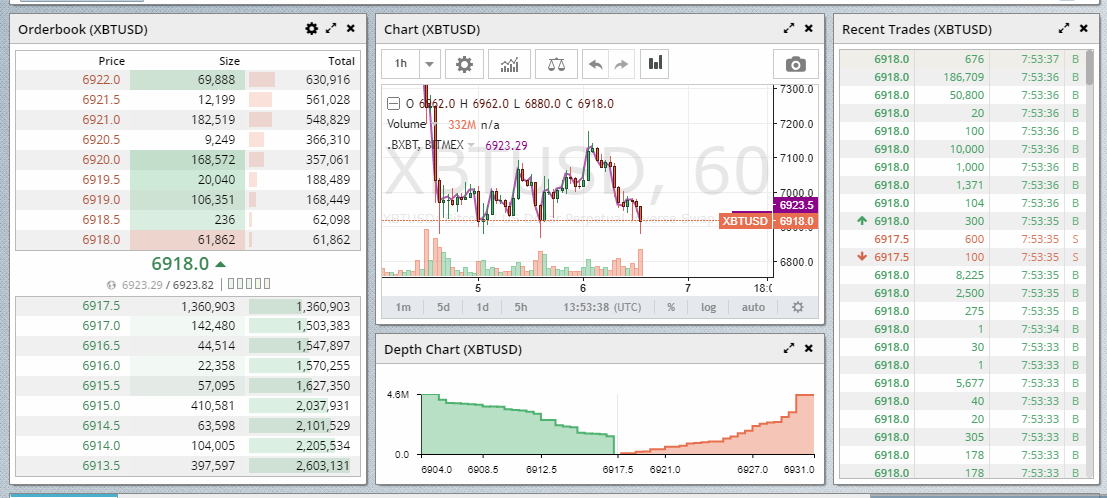Select bid price 6913.5

pos(101,466)
